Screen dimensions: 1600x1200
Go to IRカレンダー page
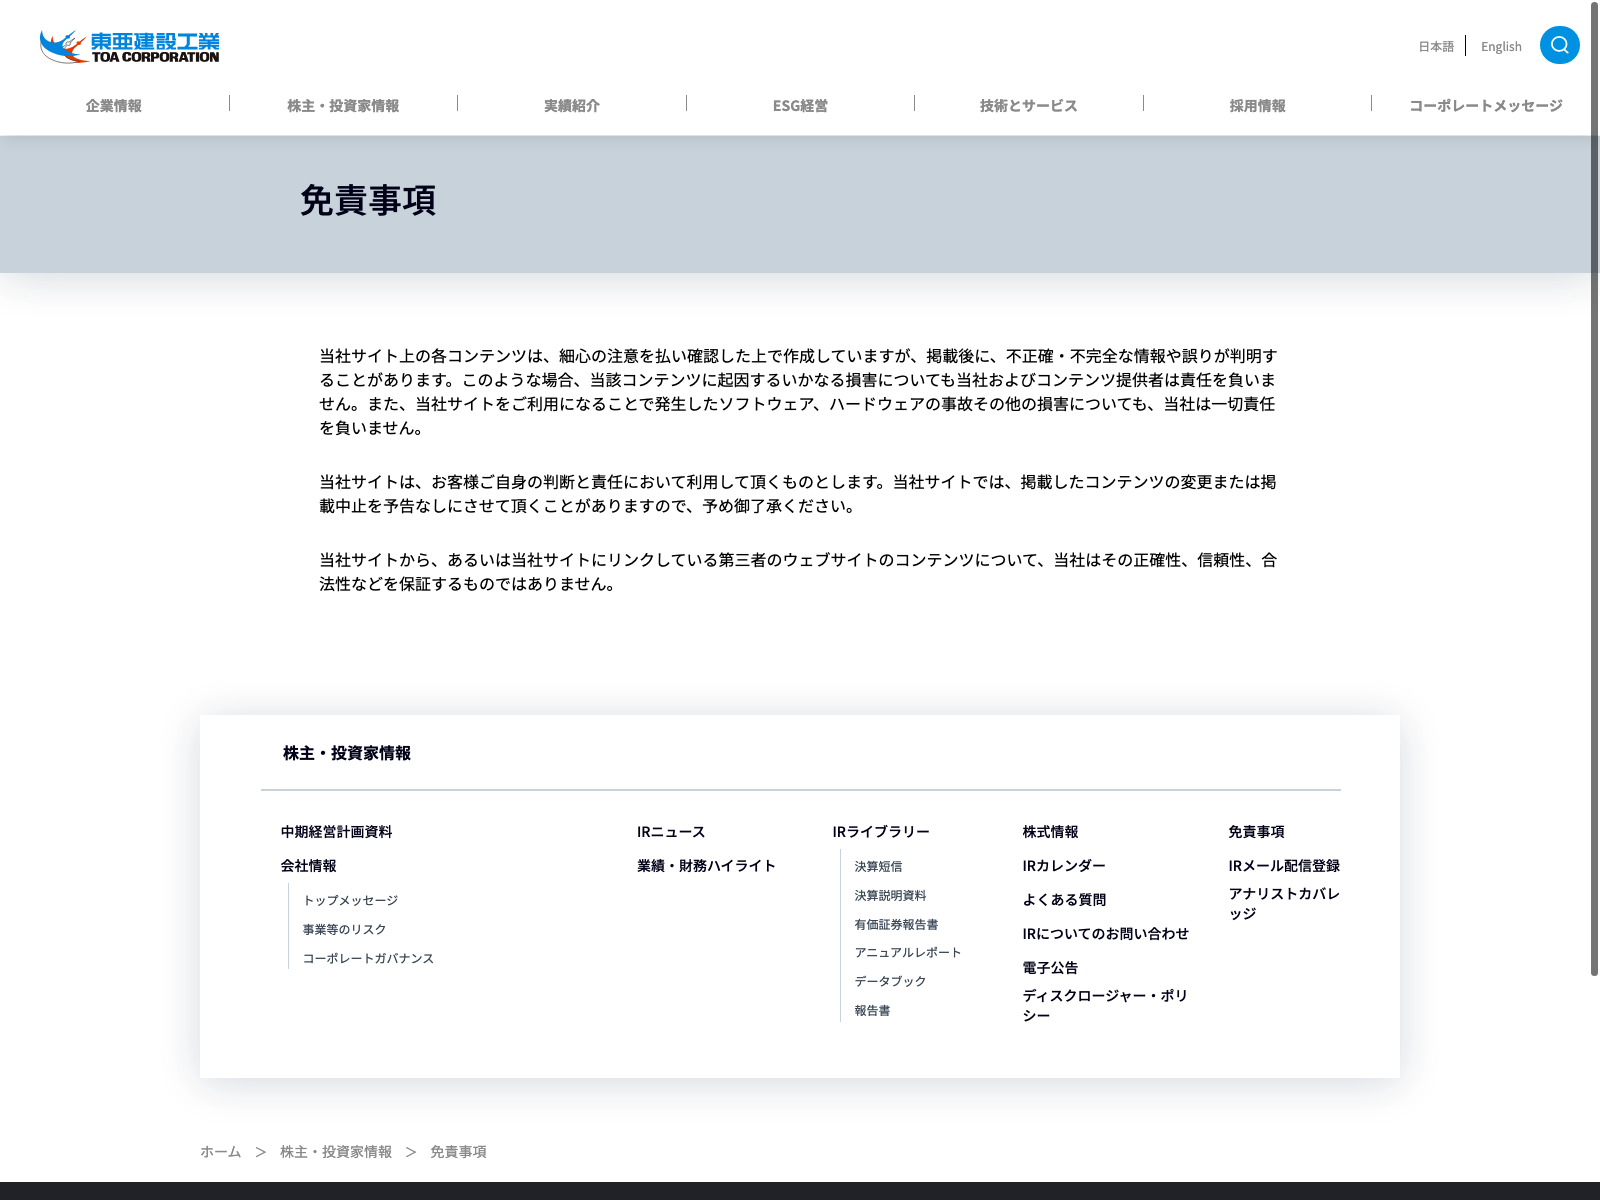[x=1064, y=866]
